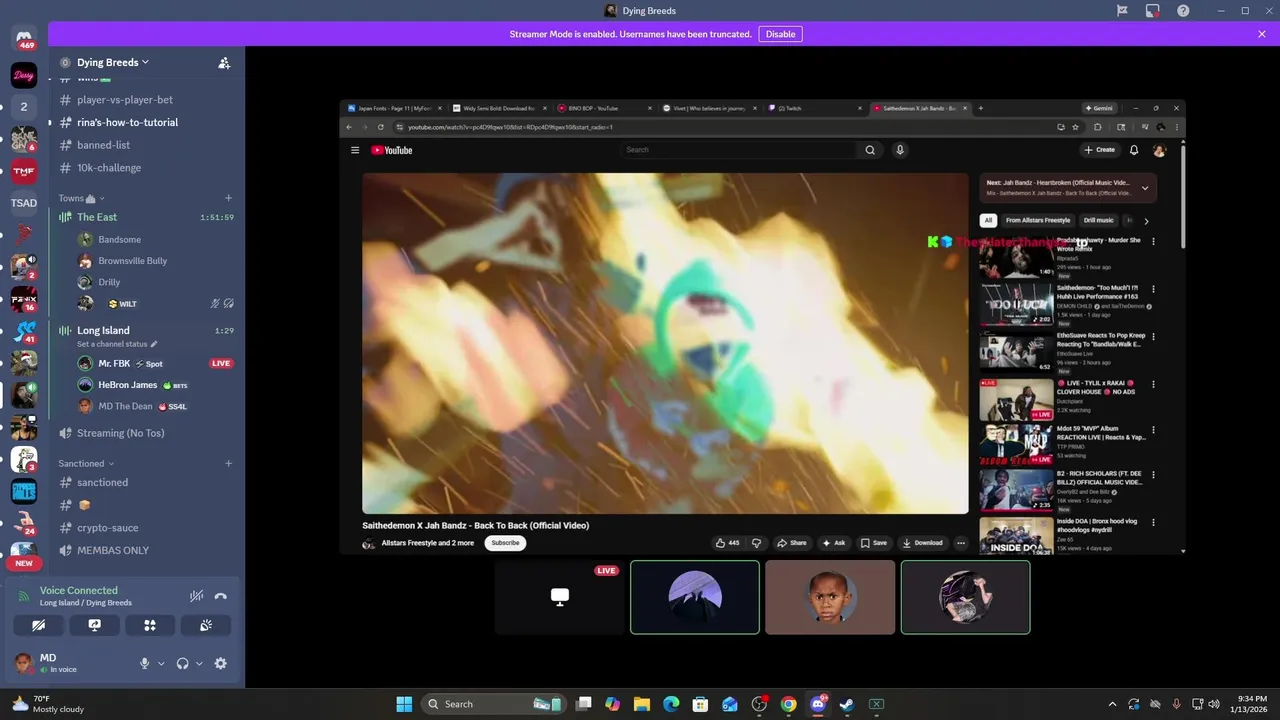The width and height of the screenshot is (1280, 720).
Task: Click the YouTube logo in the streamed browser
Action: (x=392, y=150)
